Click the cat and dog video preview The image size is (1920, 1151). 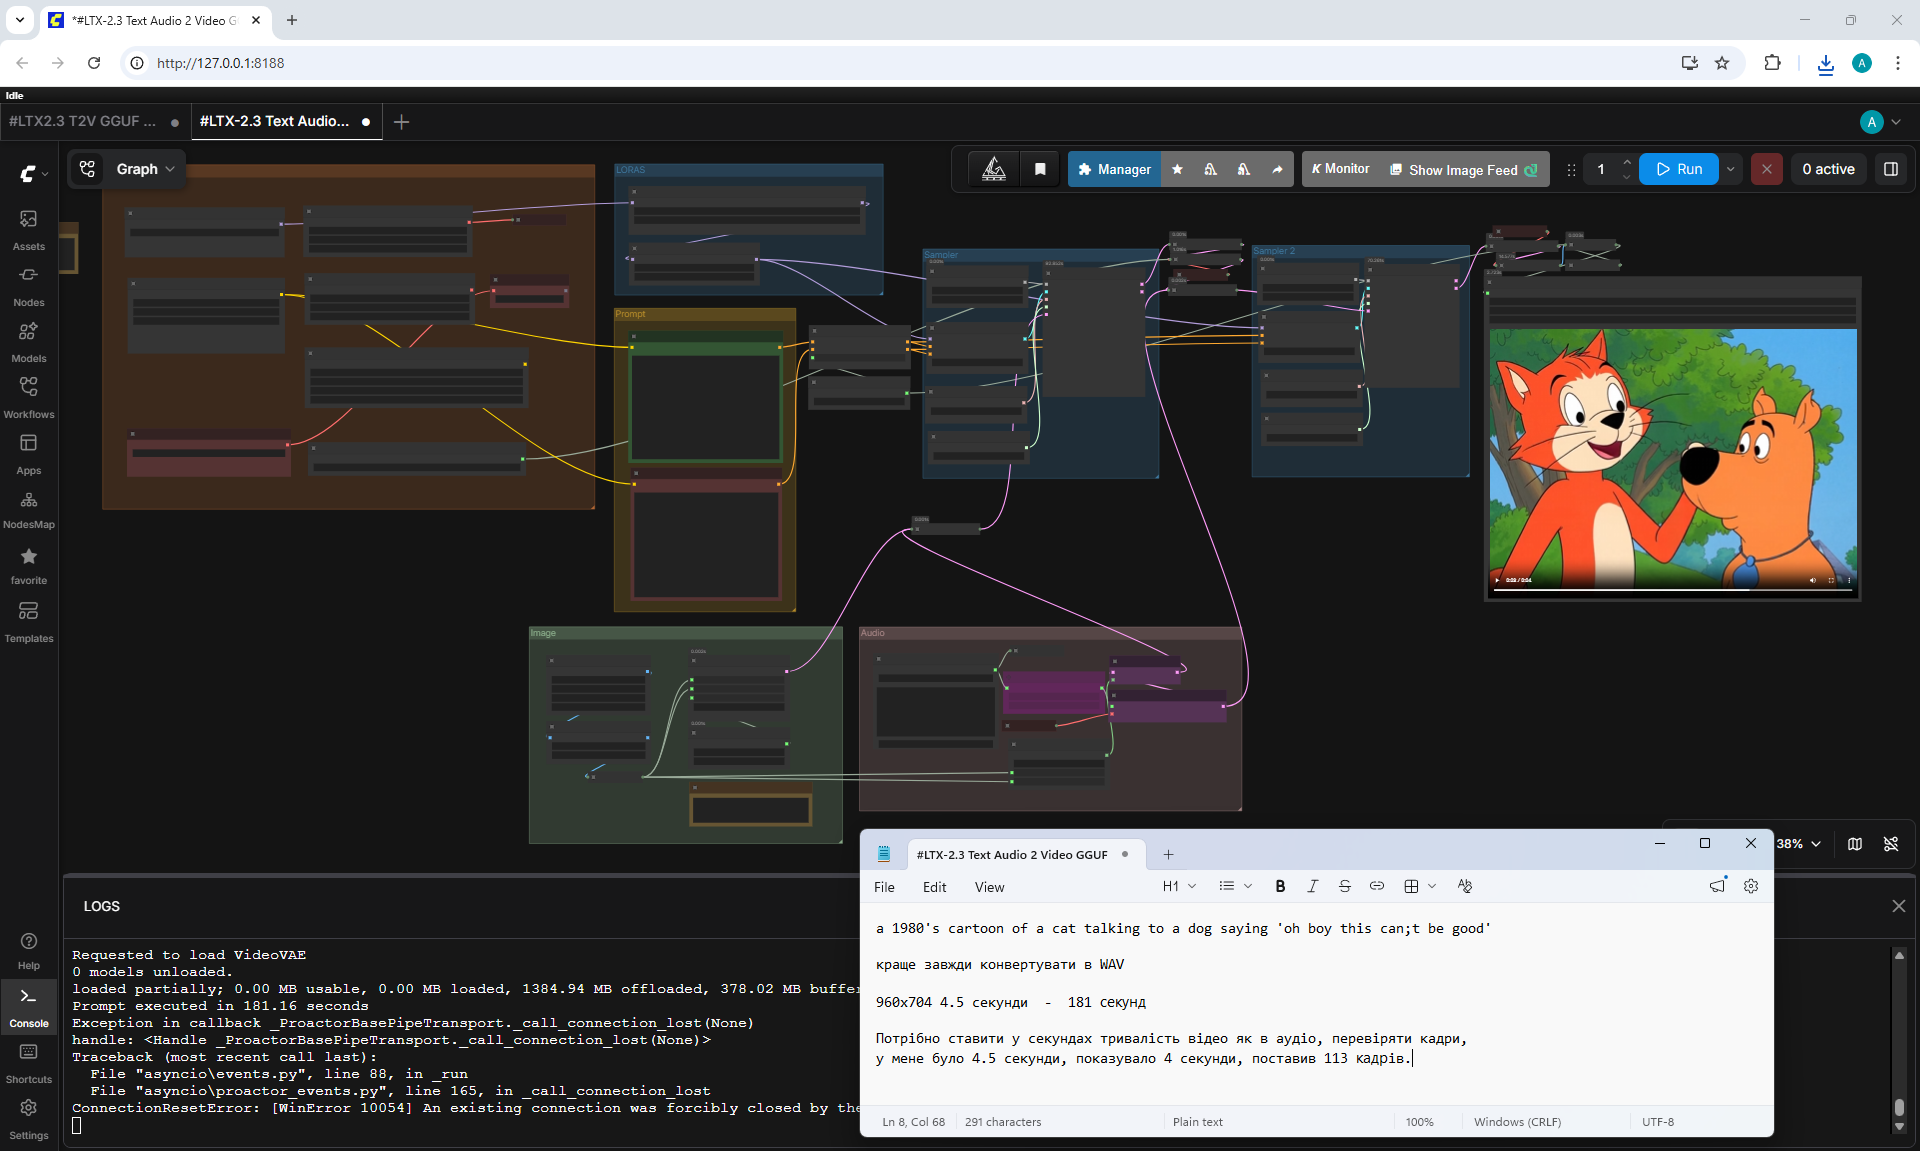[1673, 456]
